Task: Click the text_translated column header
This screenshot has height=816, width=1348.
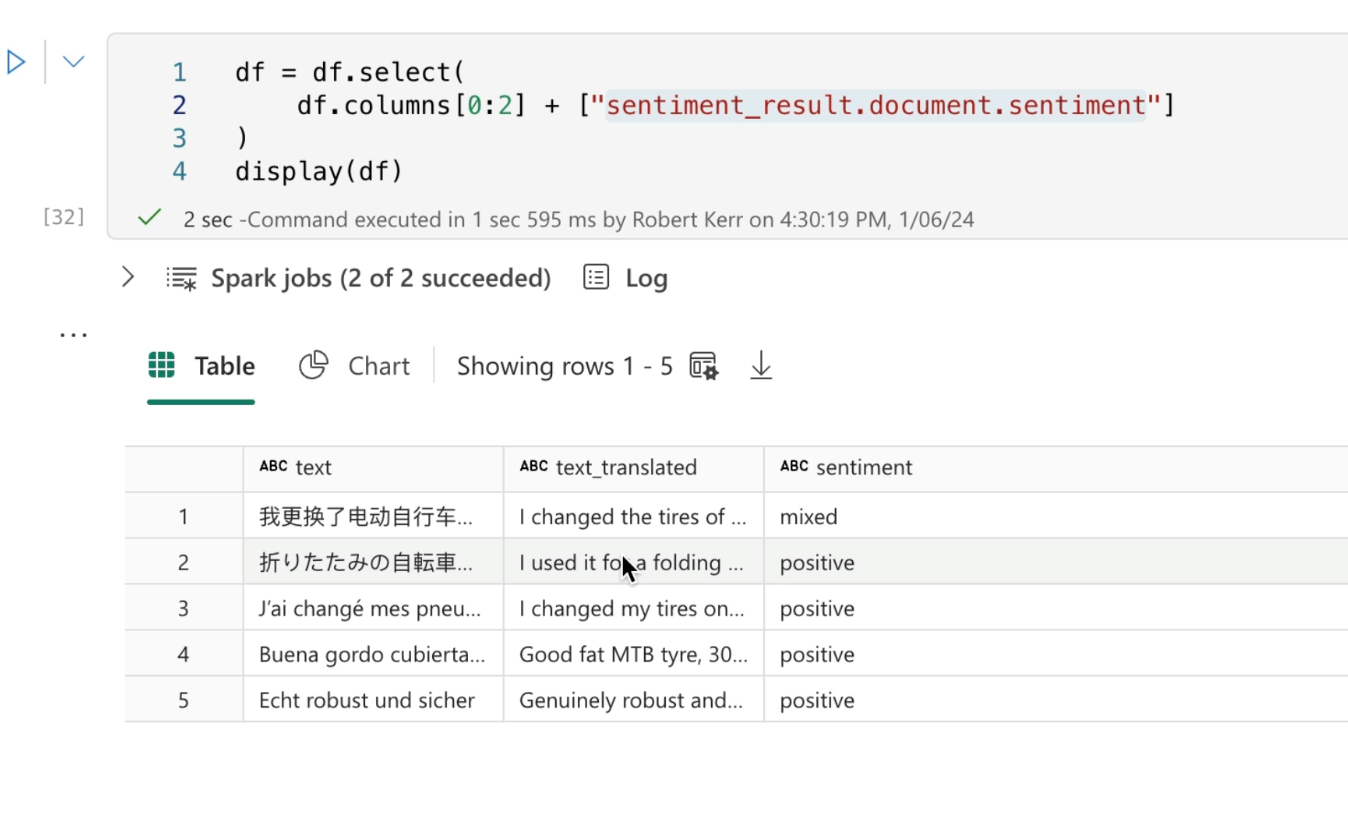Action: pyautogui.click(x=626, y=467)
